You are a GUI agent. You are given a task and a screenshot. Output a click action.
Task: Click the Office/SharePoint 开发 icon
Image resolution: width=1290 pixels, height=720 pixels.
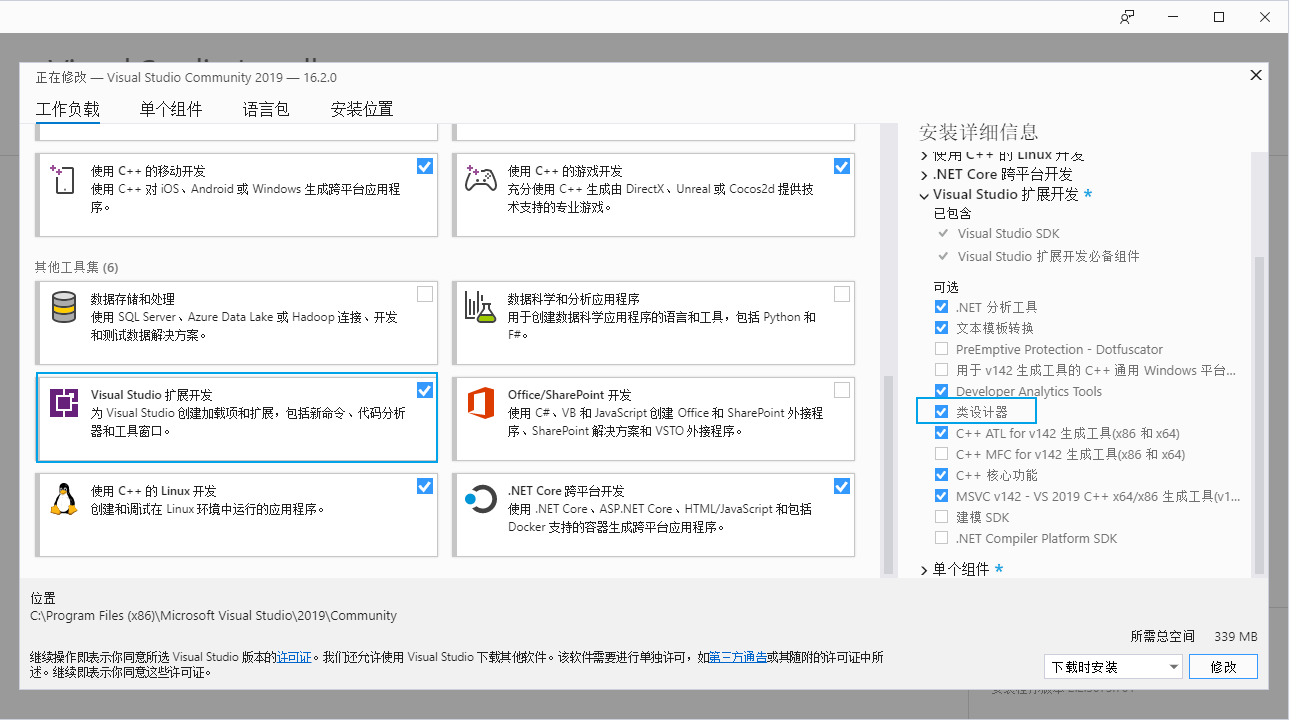(479, 402)
